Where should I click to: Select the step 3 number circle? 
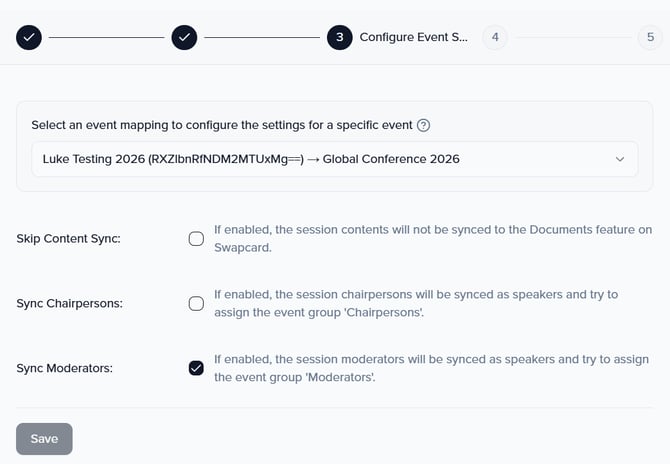(x=339, y=37)
